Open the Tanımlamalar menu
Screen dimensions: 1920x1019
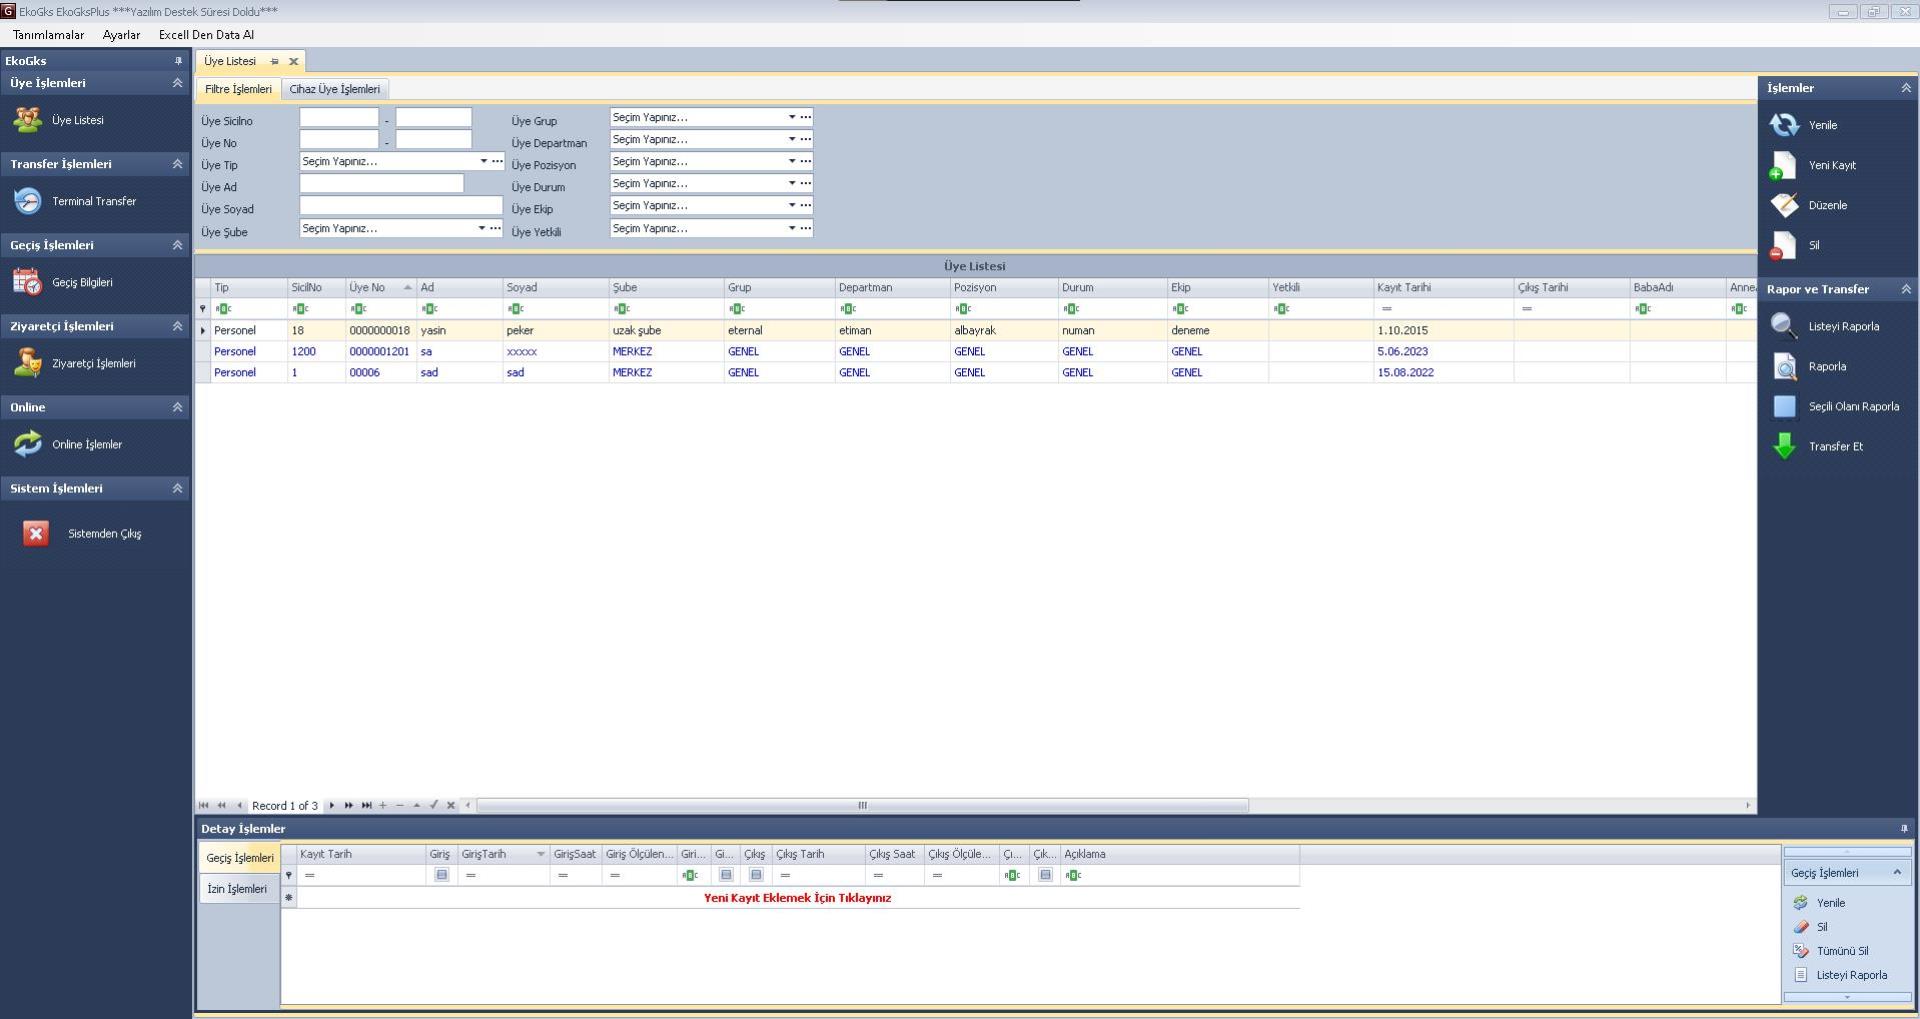tap(48, 35)
